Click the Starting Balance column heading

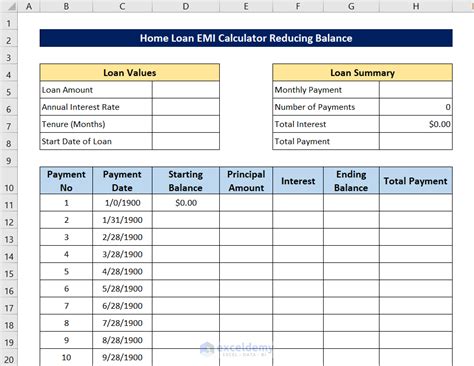(186, 181)
